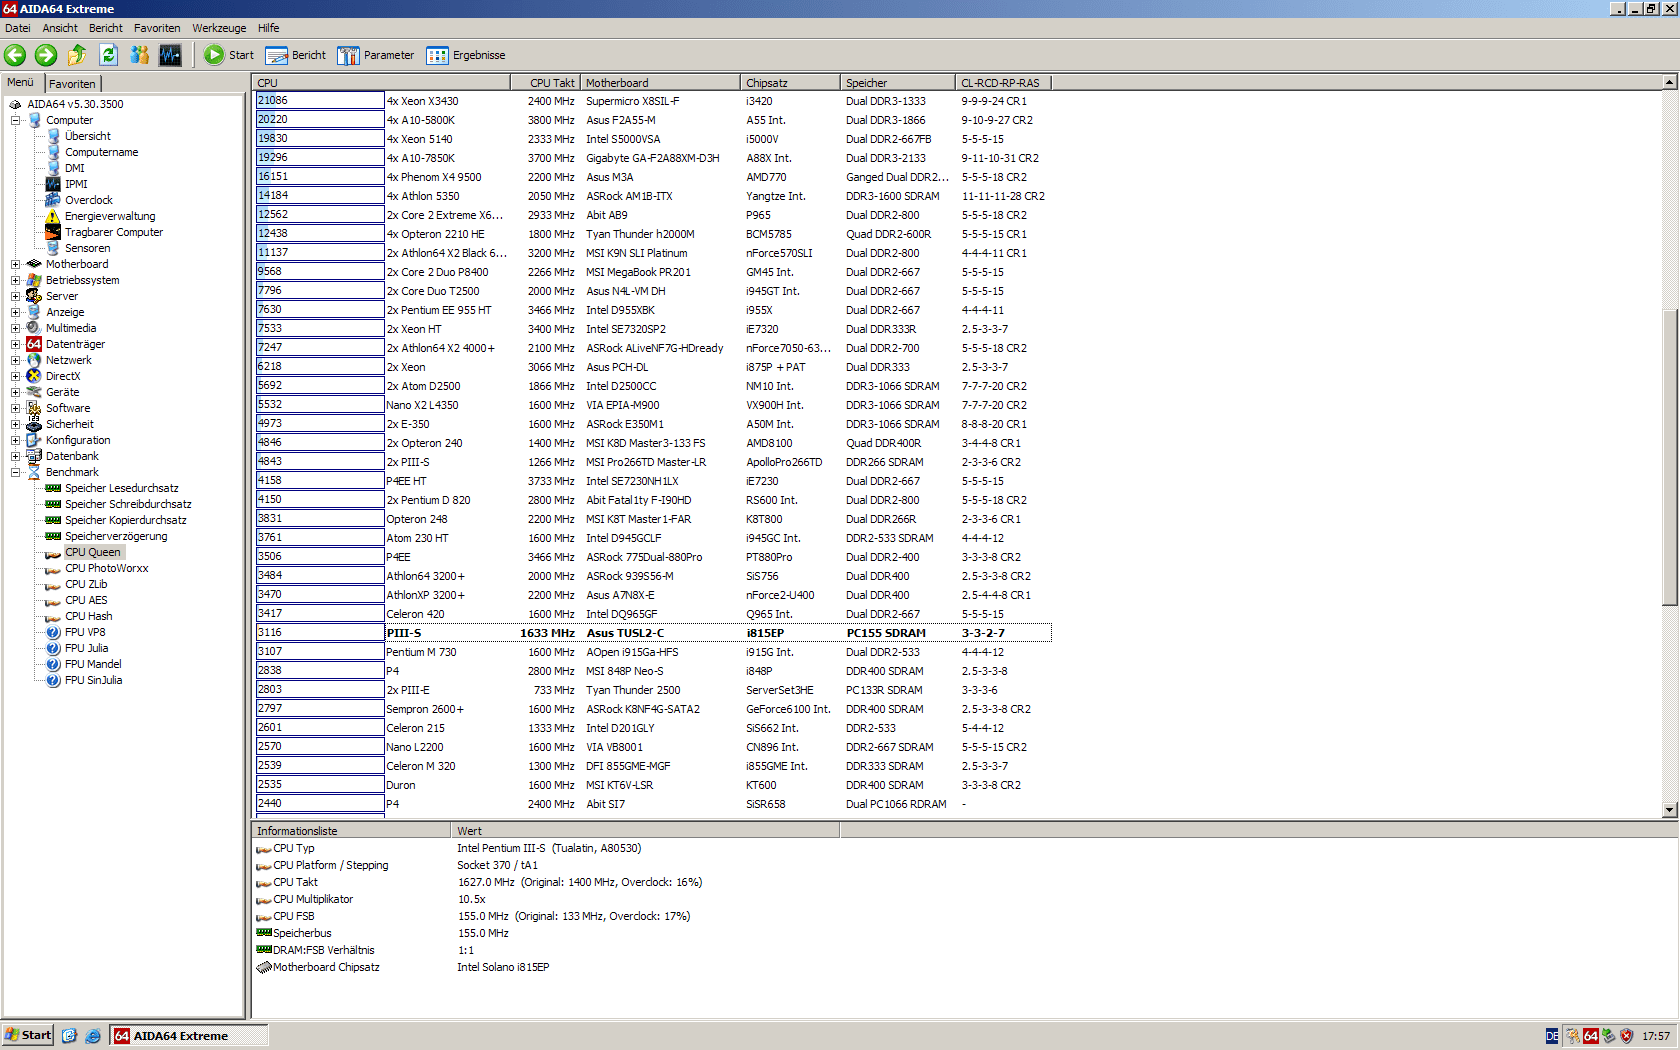Image resolution: width=1680 pixels, height=1050 pixels.
Task: Open the Bericht menu in menu bar
Action: coord(106,28)
